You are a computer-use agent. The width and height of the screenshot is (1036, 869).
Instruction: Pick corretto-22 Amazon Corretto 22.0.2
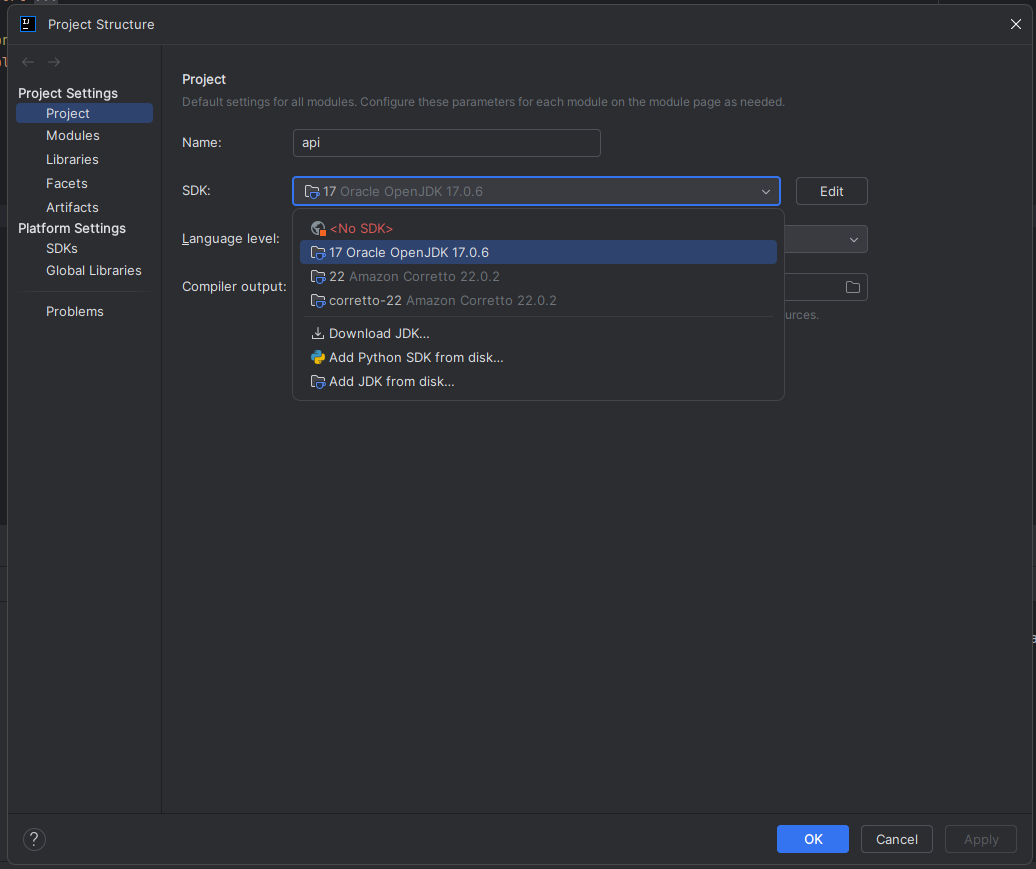pos(538,301)
